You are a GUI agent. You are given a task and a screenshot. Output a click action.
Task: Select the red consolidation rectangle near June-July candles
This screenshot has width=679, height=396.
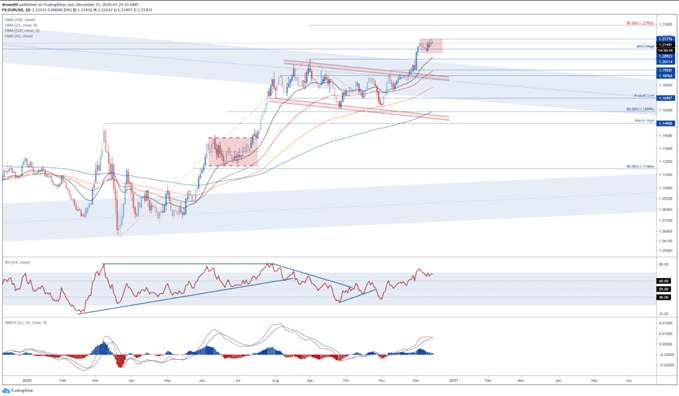(233, 152)
